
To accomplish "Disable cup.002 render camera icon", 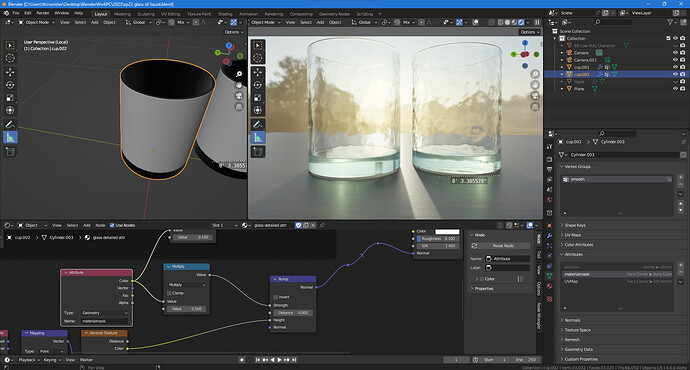I will tap(683, 74).
